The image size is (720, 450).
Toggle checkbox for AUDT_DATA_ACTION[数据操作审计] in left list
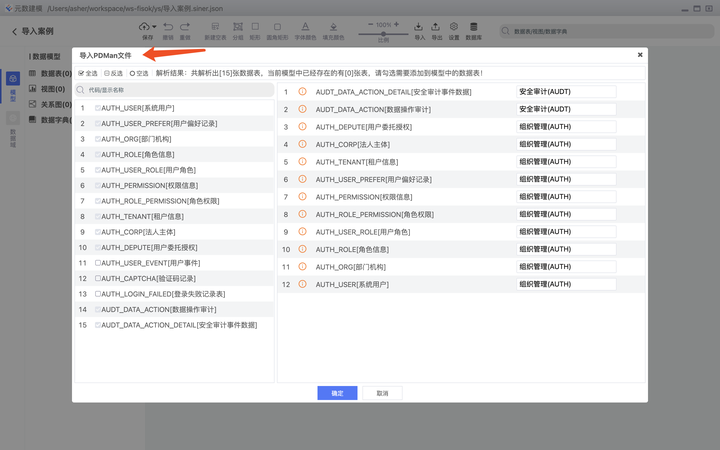pyautogui.click(x=98, y=309)
